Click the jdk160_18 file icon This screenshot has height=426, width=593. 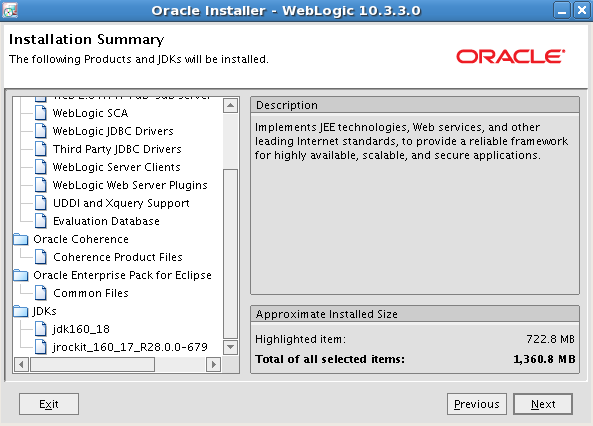[41, 329]
